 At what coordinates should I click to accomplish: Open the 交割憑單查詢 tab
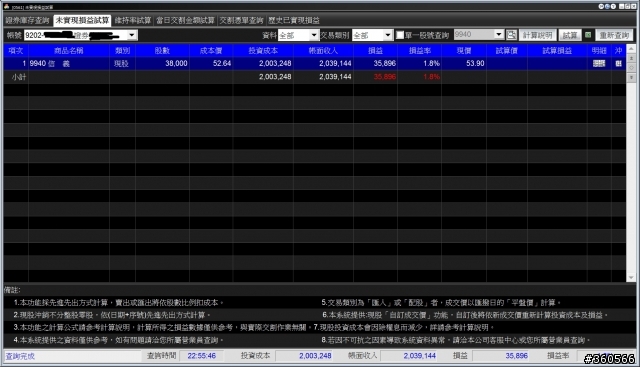click(242, 20)
